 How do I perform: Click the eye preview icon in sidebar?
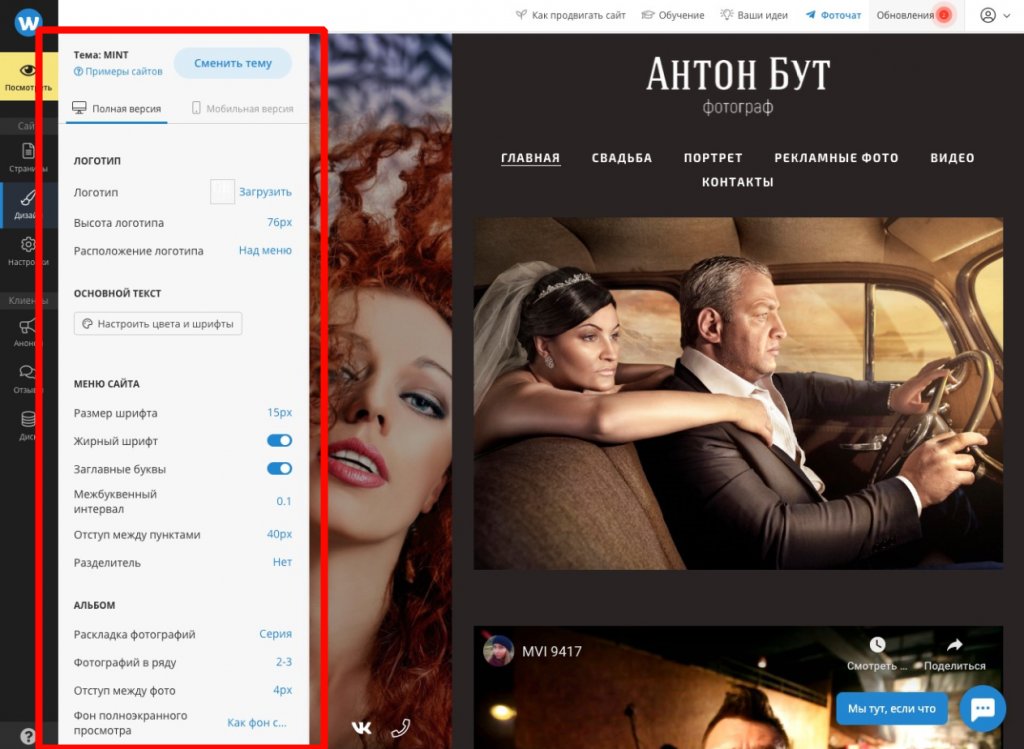click(27, 70)
